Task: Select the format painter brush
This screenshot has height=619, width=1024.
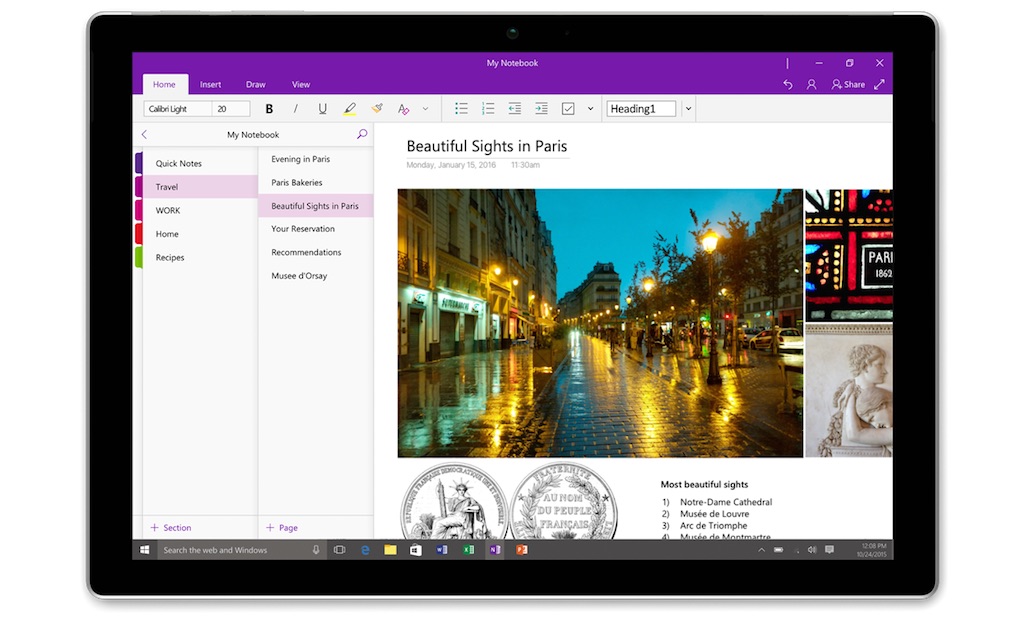Action: (377, 109)
